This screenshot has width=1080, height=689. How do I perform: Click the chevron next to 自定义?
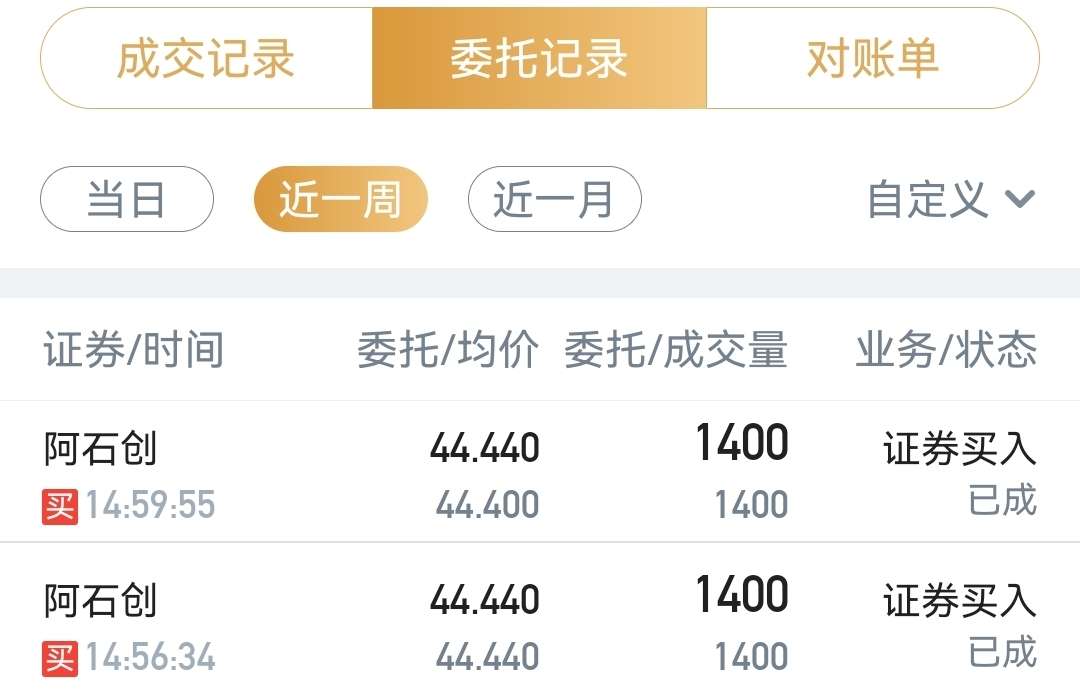1020,200
